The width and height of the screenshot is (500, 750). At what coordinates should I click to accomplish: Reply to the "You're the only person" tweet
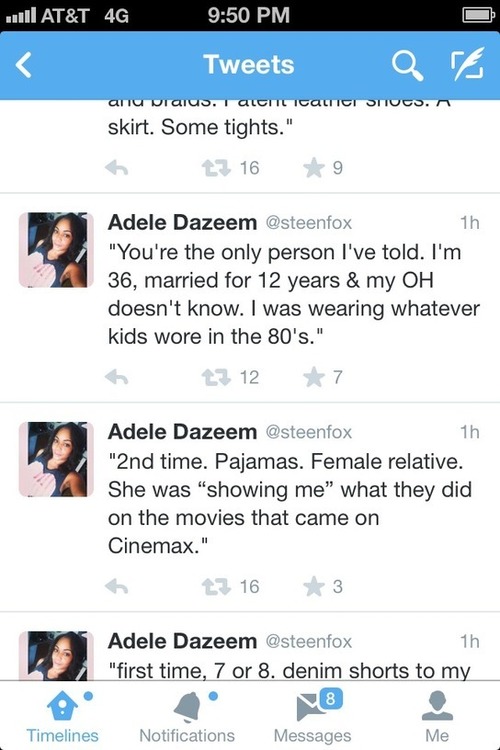[116, 377]
